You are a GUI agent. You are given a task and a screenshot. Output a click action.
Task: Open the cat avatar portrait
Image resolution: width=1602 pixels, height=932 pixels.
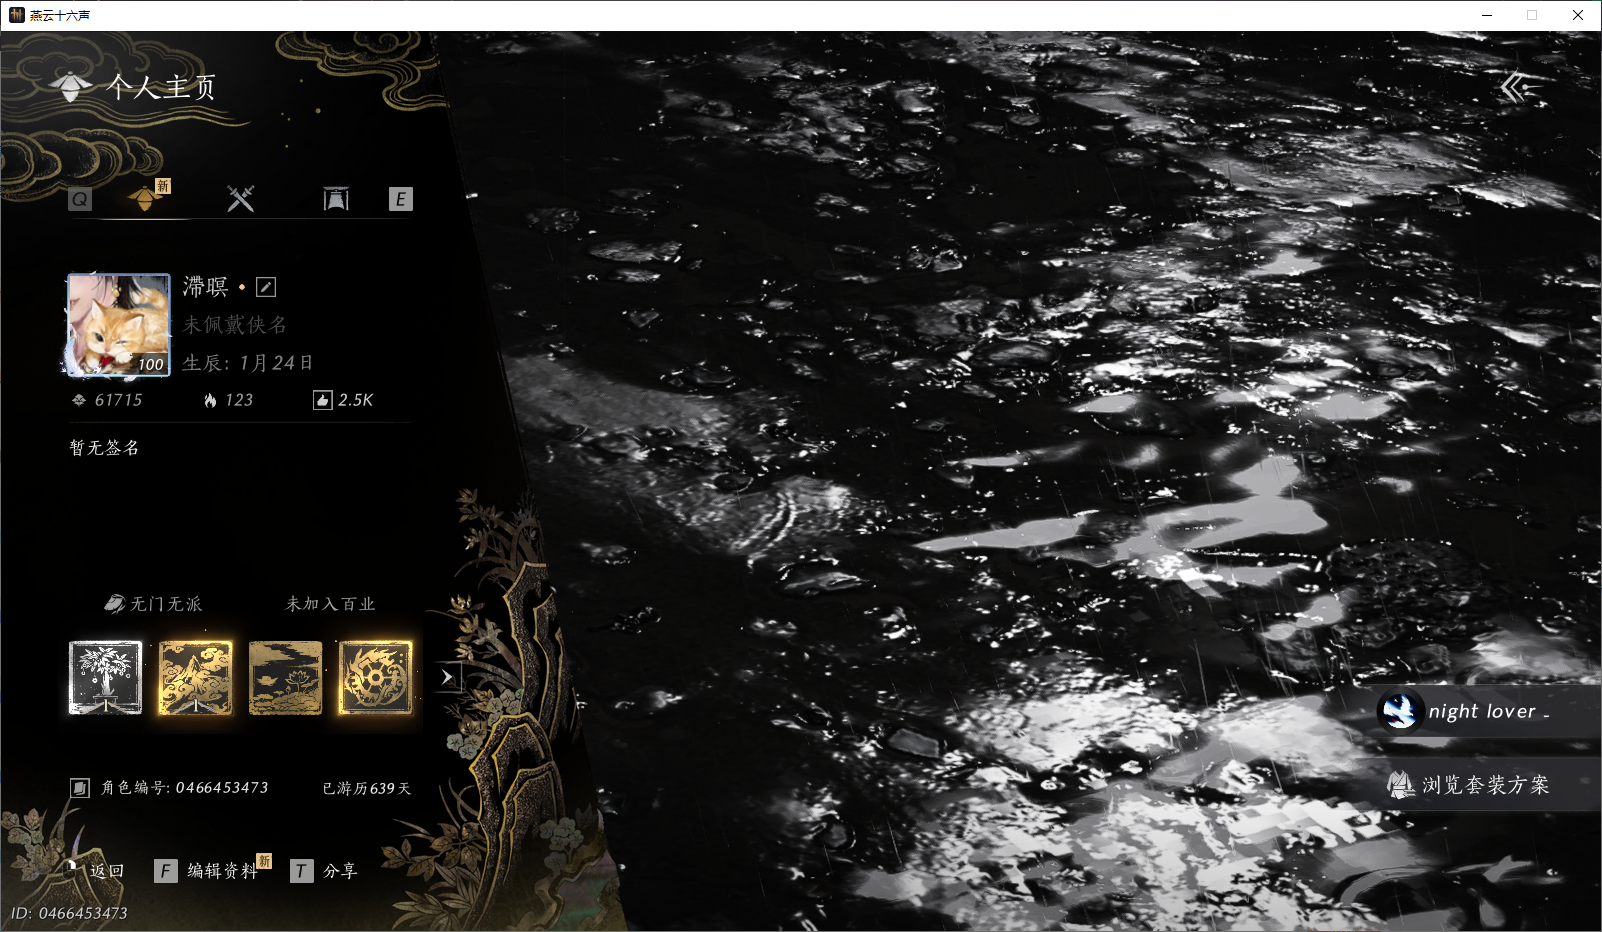(119, 325)
